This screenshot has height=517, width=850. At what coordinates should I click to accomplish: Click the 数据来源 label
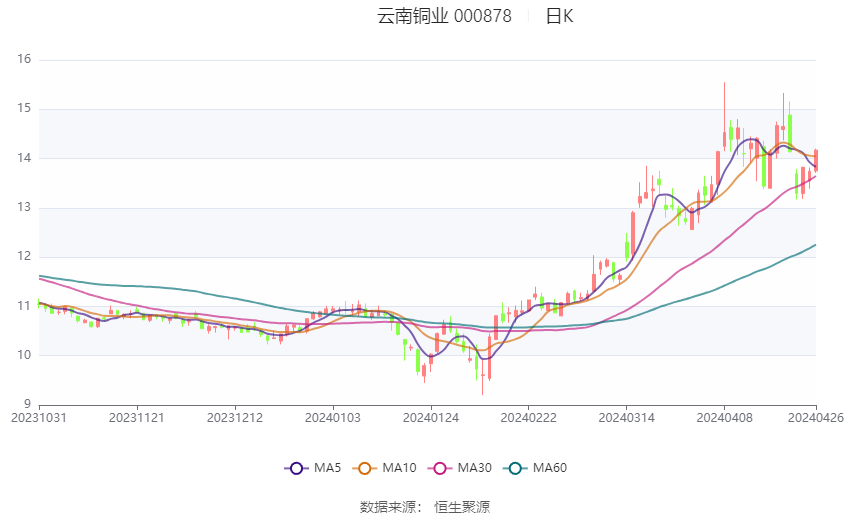click(x=388, y=507)
